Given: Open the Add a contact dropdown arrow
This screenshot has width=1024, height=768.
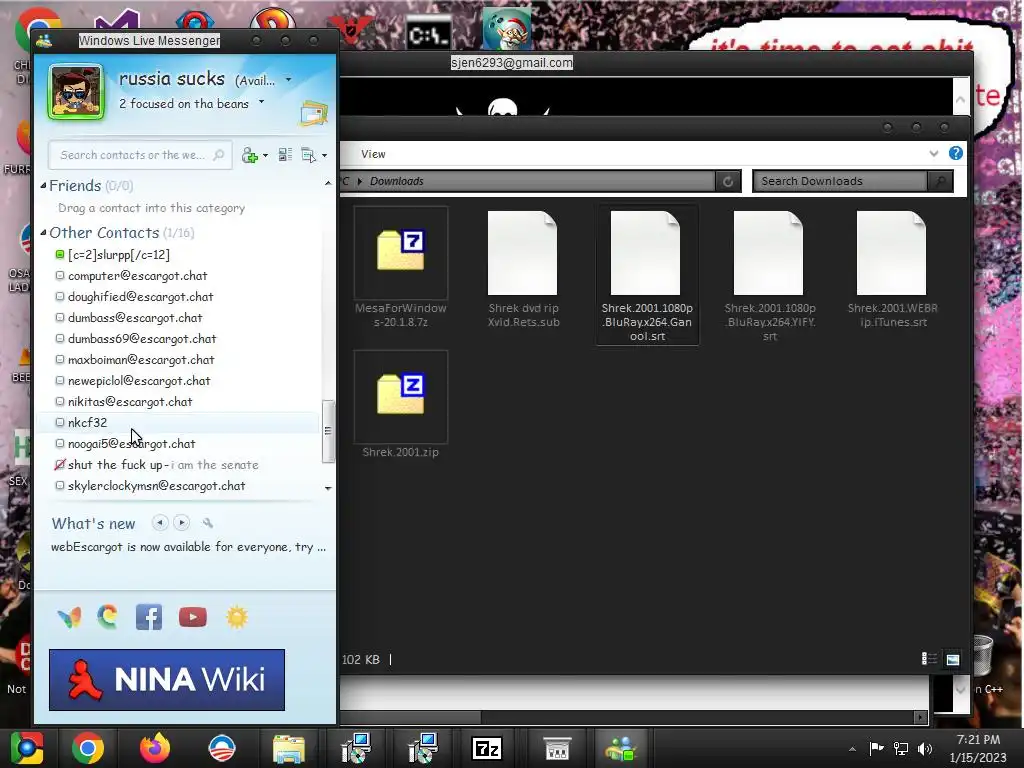Looking at the screenshot, I should coord(265,155).
